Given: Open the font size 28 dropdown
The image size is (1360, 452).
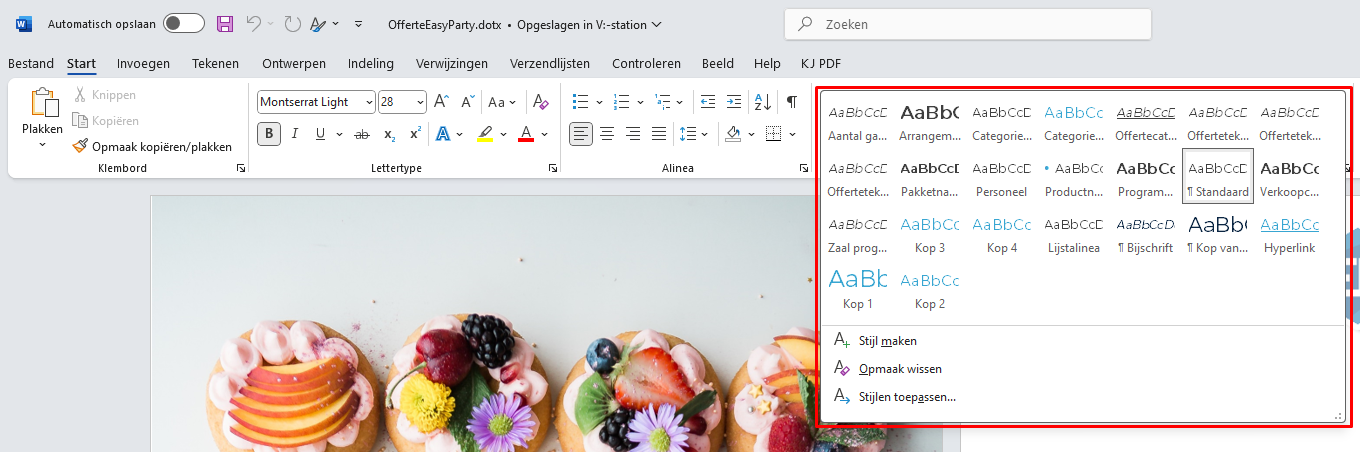Looking at the screenshot, I should pos(420,102).
